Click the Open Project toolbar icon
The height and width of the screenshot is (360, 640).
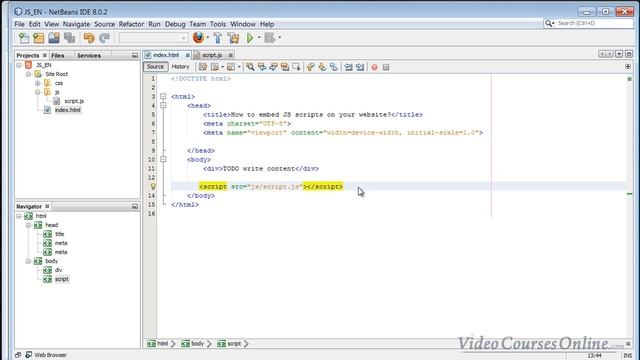pyautogui.click(x=54, y=38)
